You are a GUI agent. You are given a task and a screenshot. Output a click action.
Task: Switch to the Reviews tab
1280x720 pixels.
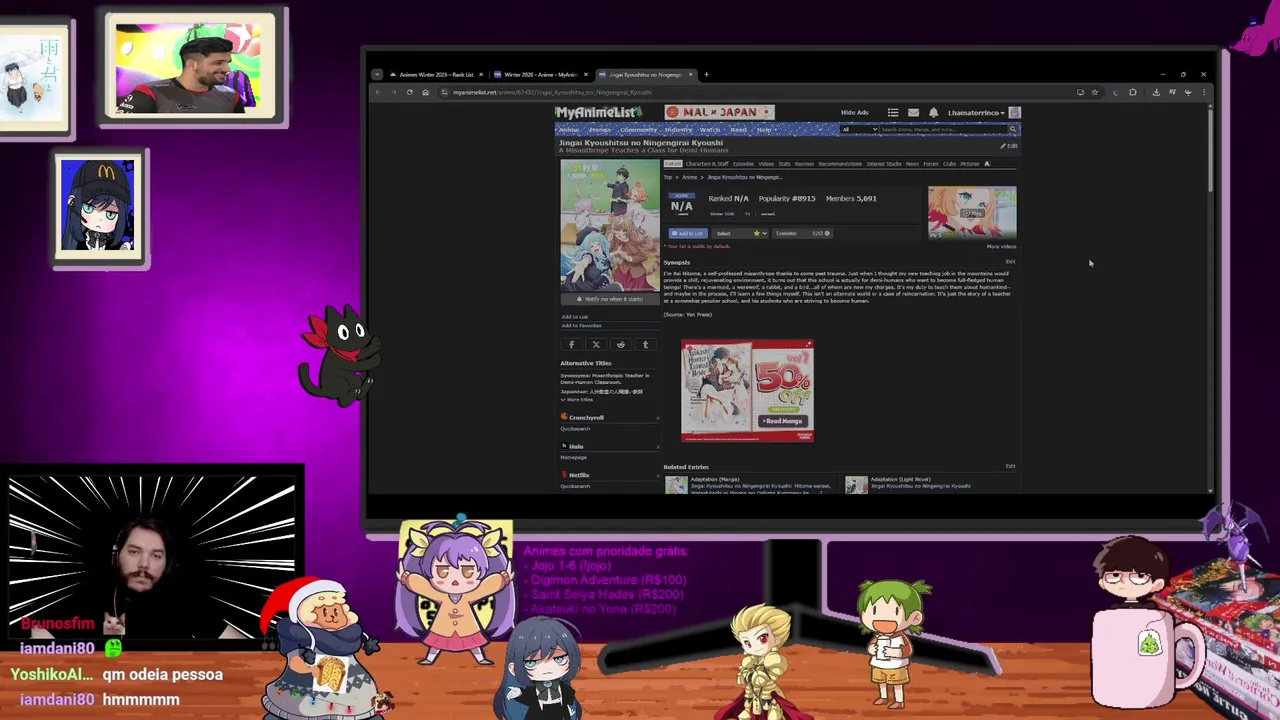tap(804, 164)
